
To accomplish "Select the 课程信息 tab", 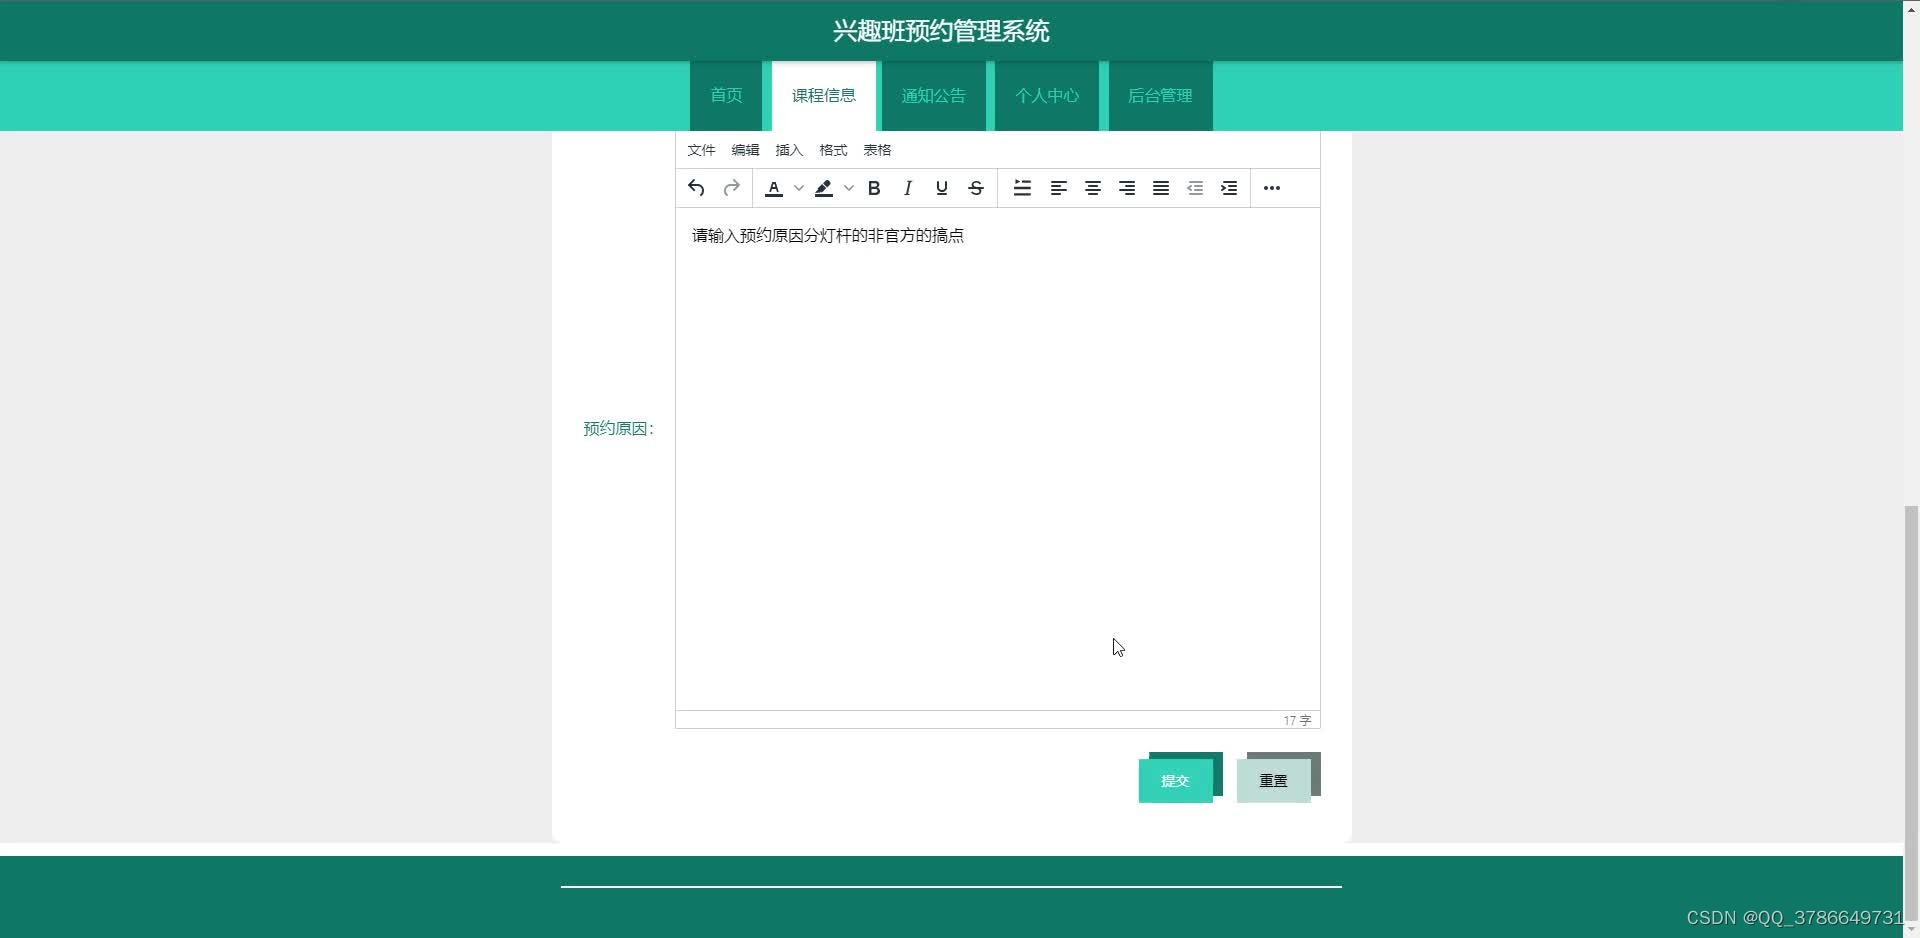I will (824, 96).
